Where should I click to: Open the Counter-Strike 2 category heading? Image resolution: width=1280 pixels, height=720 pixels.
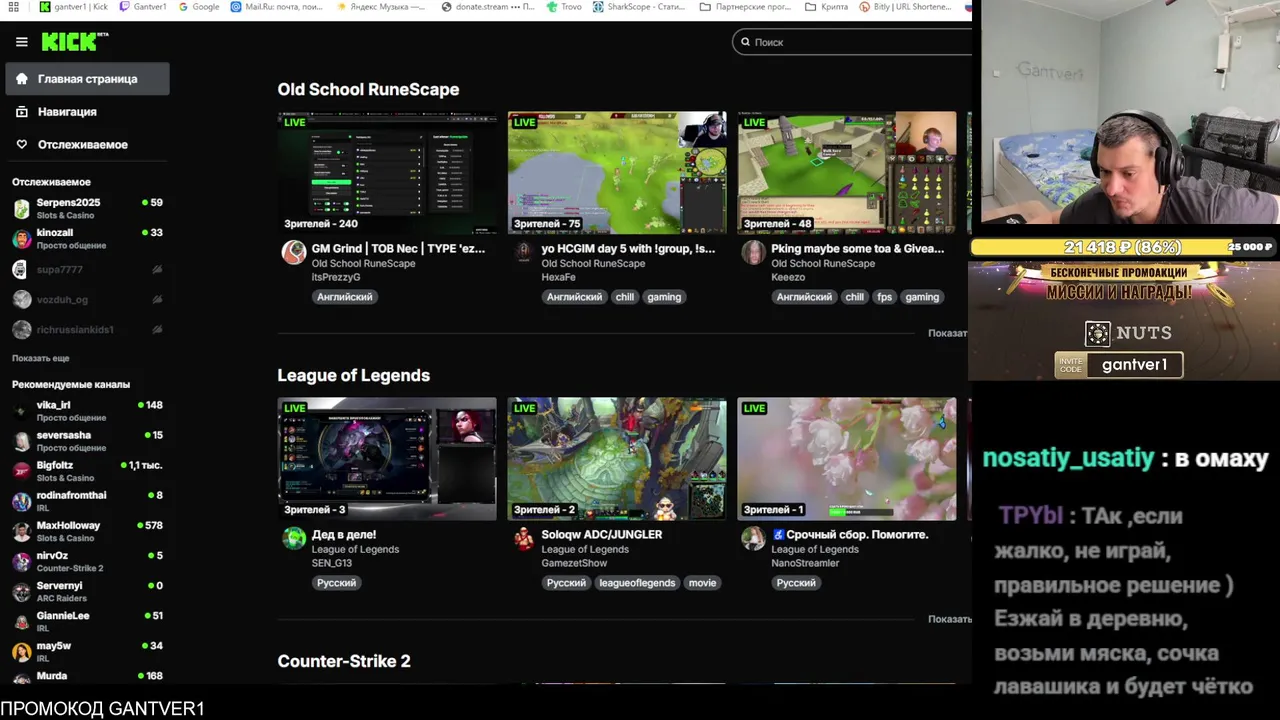344,661
